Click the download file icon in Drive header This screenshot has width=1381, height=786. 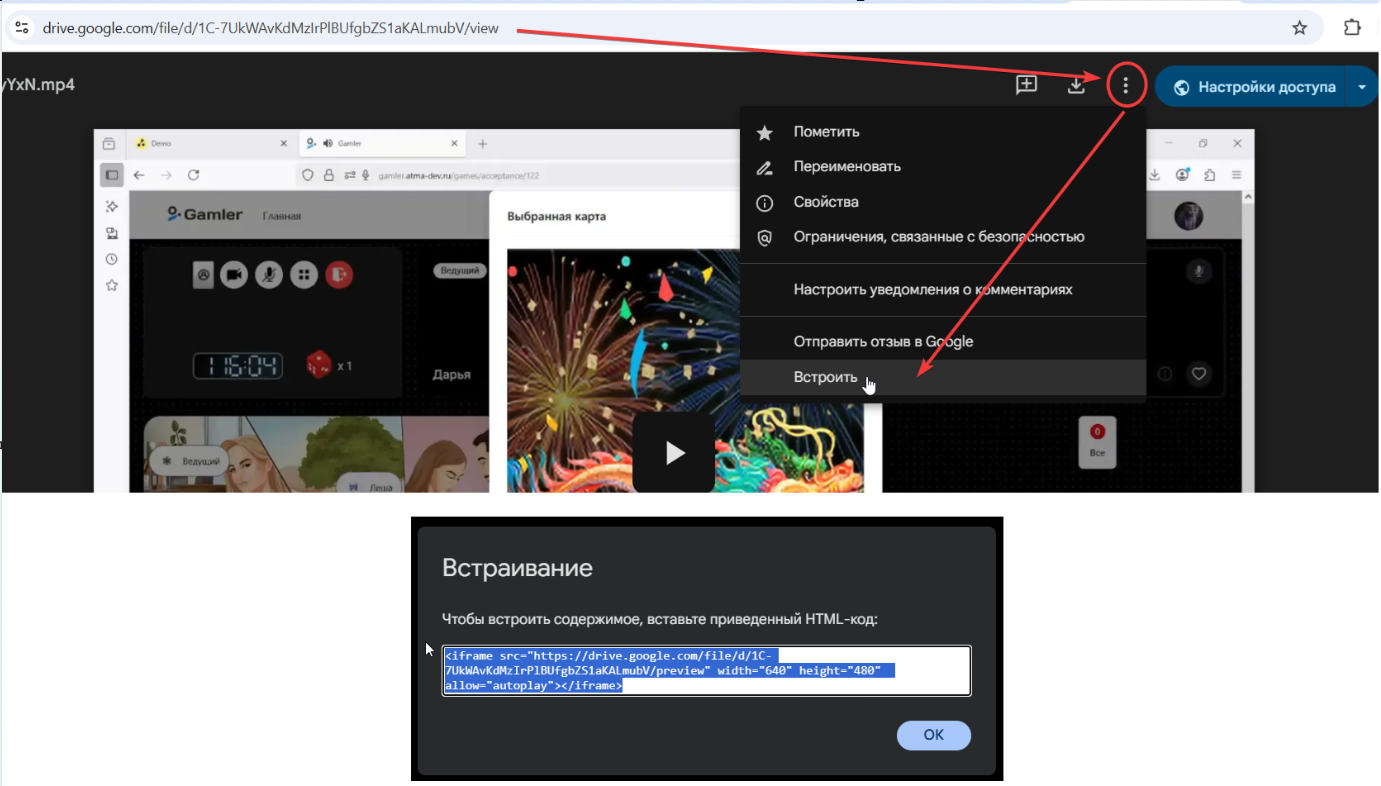(1076, 86)
